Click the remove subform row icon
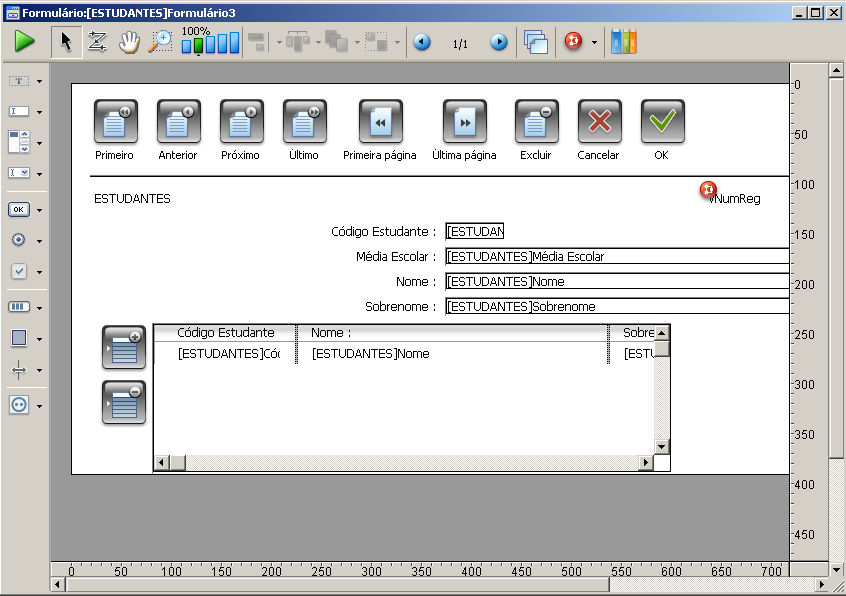The image size is (846, 596). [124, 402]
